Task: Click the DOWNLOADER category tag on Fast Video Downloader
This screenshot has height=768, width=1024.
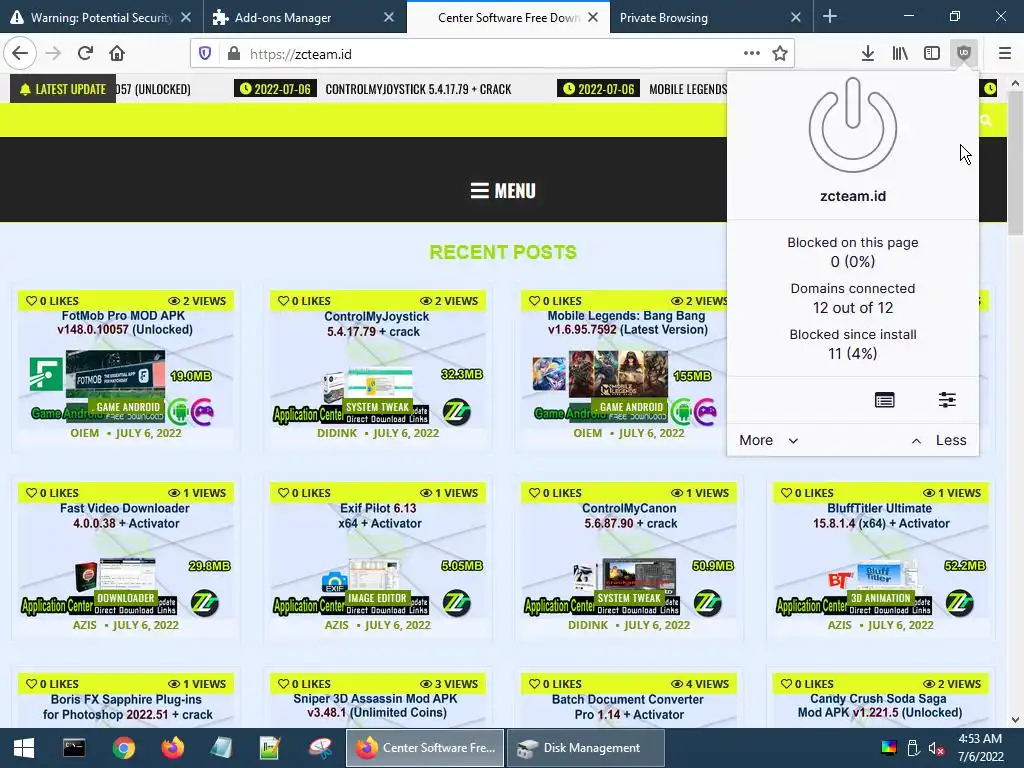Action: (125, 598)
